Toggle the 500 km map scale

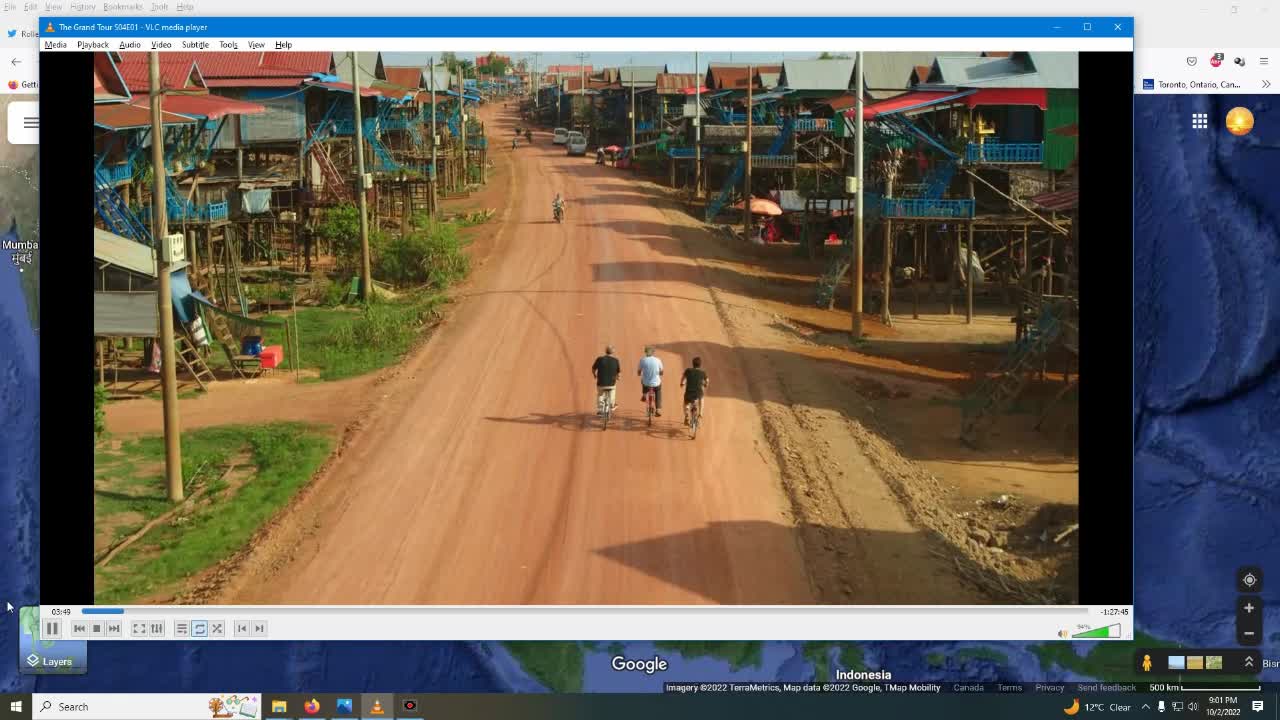(x=1204, y=688)
